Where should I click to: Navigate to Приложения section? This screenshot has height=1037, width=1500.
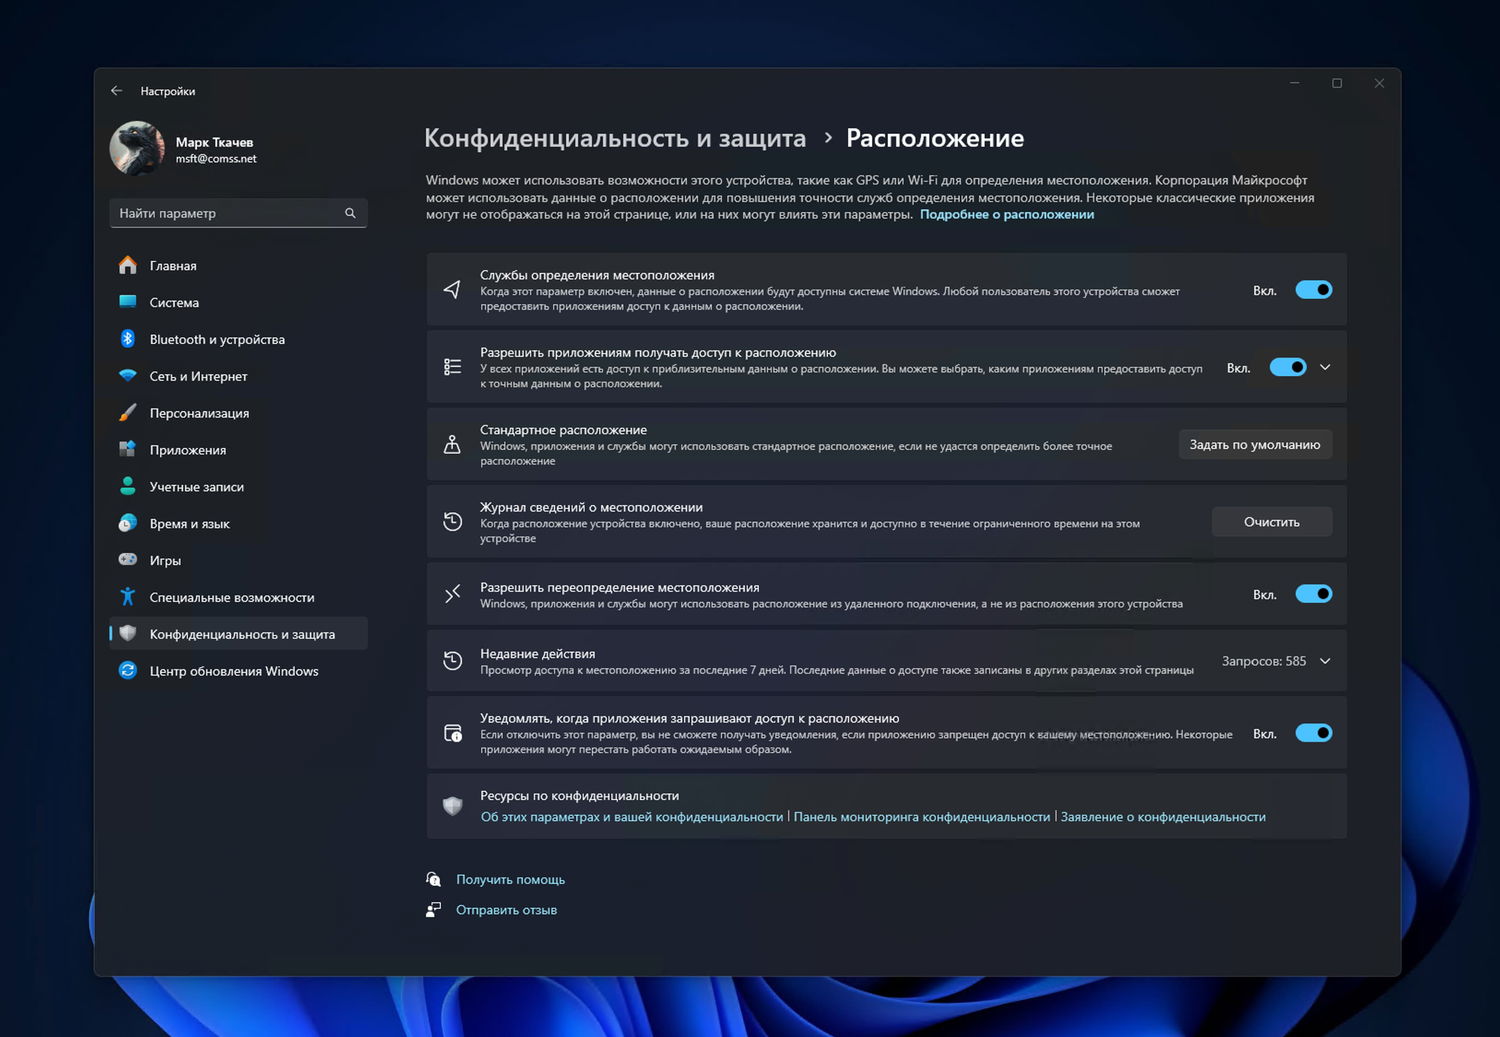click(238, 450)
